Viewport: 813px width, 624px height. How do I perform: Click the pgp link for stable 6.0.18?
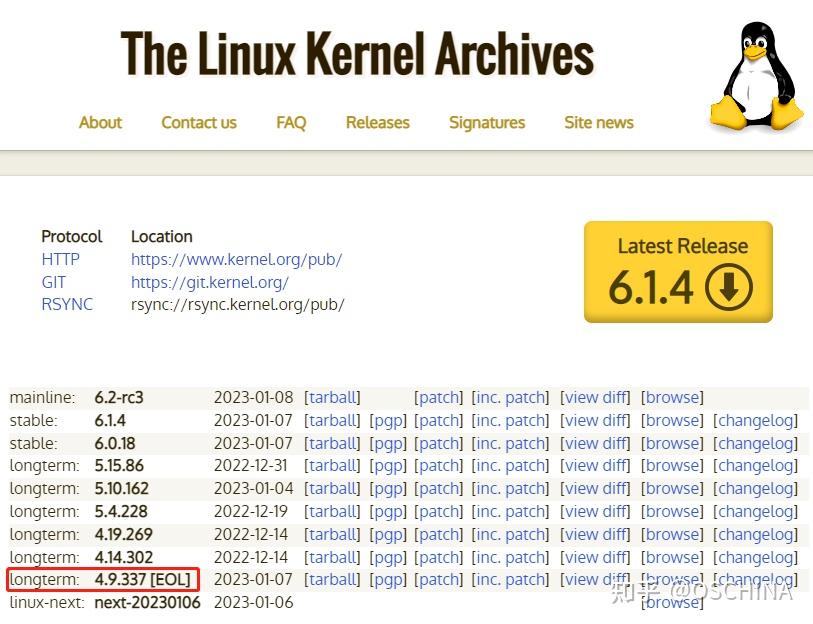(x=388, y=443)
